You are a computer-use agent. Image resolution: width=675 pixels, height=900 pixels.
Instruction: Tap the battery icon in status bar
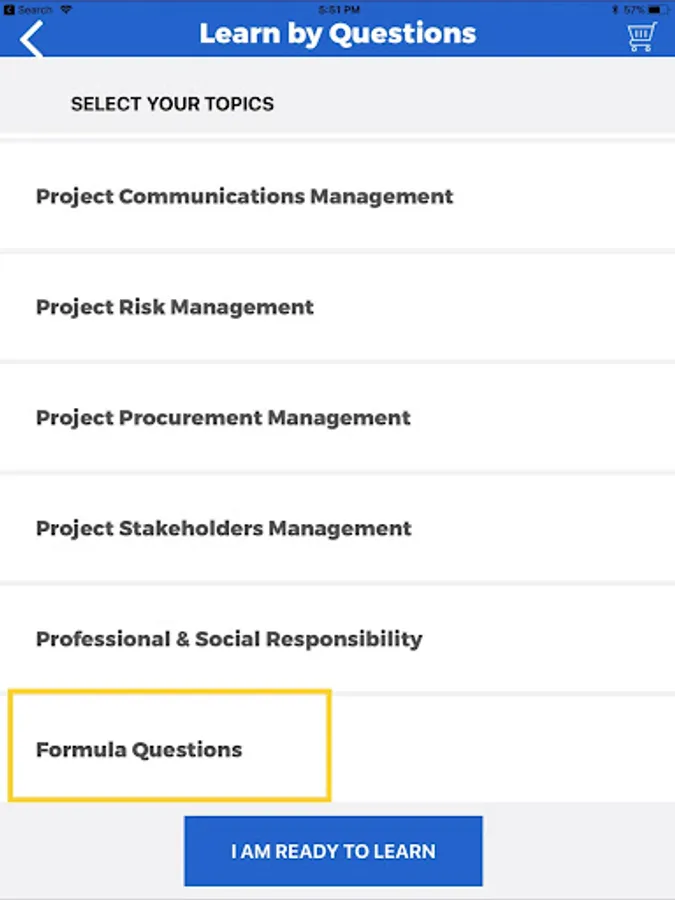tap(659, 9)
